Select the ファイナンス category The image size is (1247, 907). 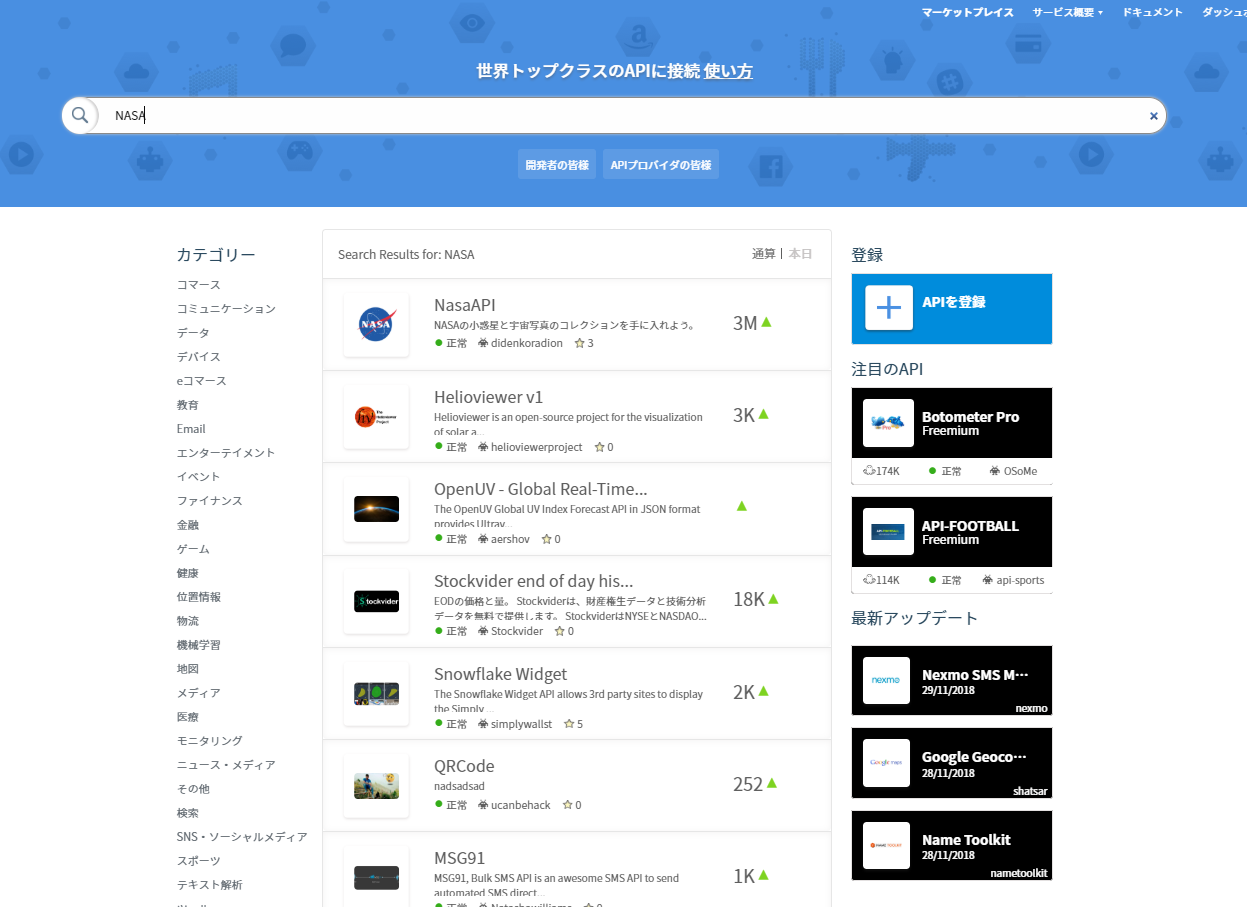pyautogui.click(x=210, y=501)
